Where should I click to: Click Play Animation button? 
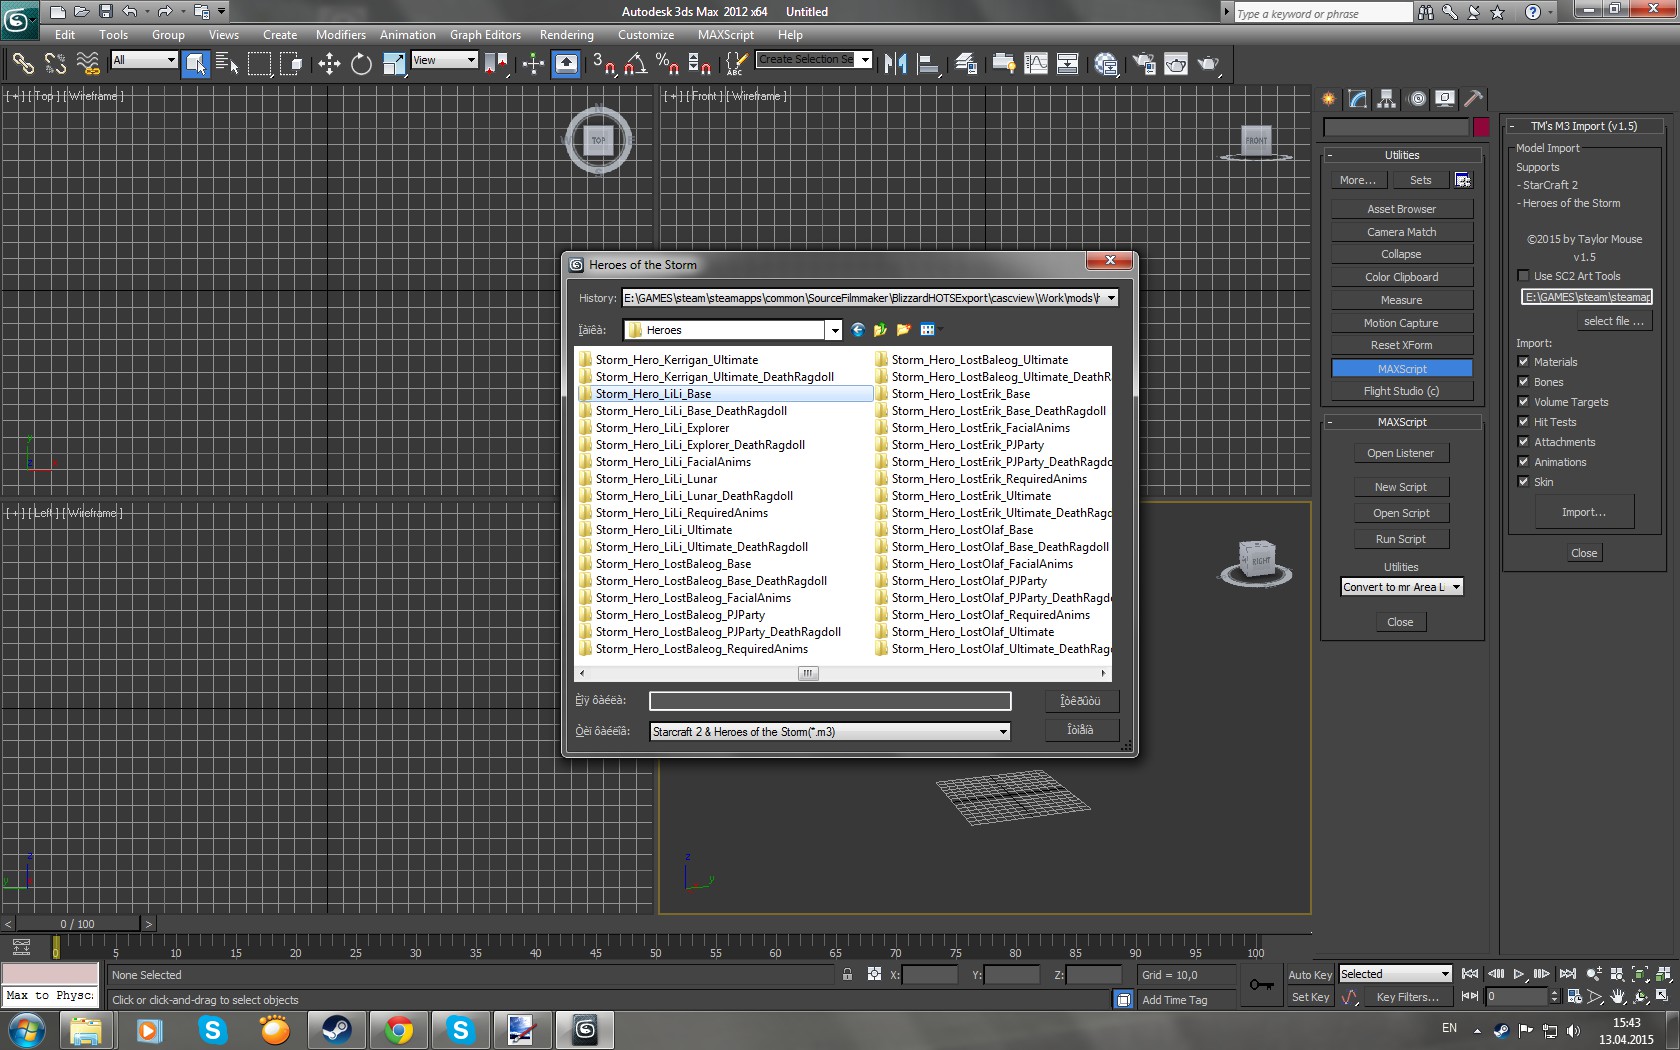[1519, 974]
